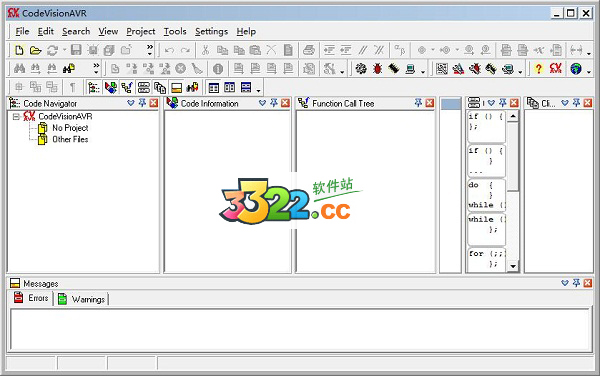
Task: Switch to the Warnings tab
Action: [82, 299]
